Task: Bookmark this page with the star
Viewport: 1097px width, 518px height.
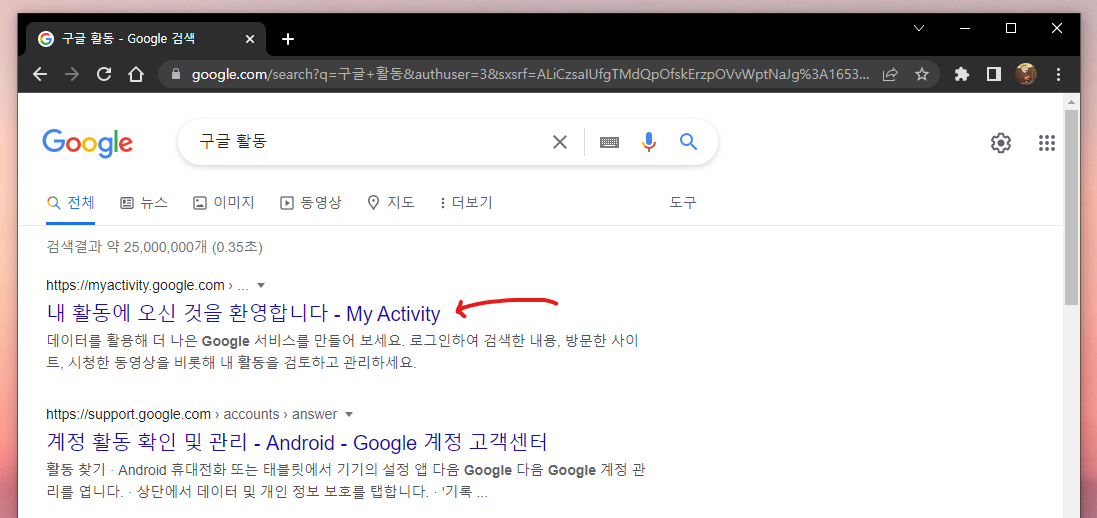Action: (x=922, y=74)
